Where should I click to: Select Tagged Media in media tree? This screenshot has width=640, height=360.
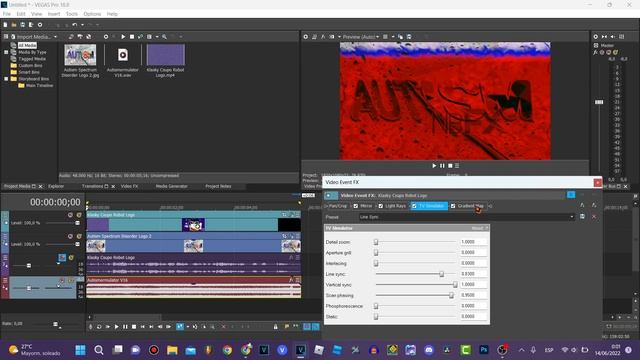[x=32, y=59]
